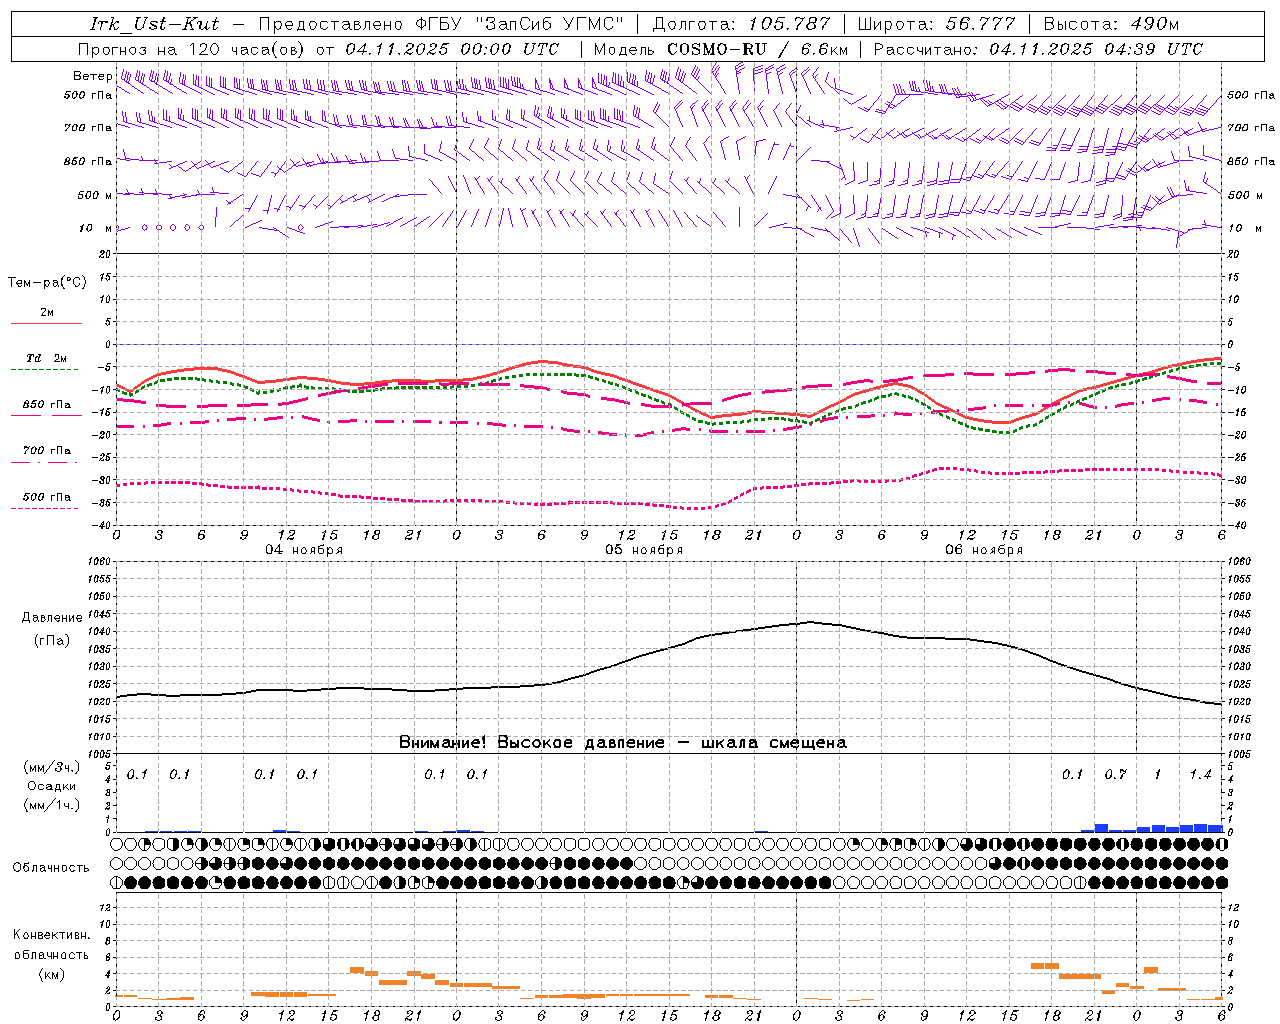Click the (мм/3ч.) precipitation unit label
The width and height of the screenshot is (1280, 1024).
pyautogui.click(x=51, y=768)
